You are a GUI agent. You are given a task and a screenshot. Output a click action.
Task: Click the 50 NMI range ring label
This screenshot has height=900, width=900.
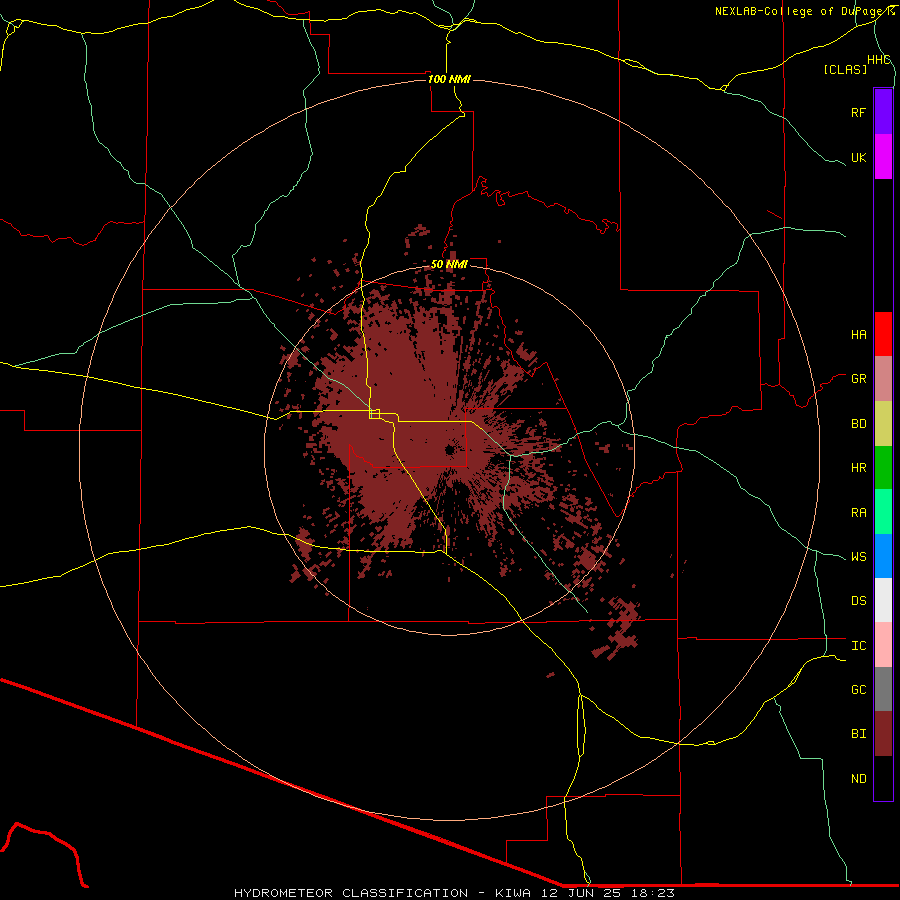tap(449, 264)
